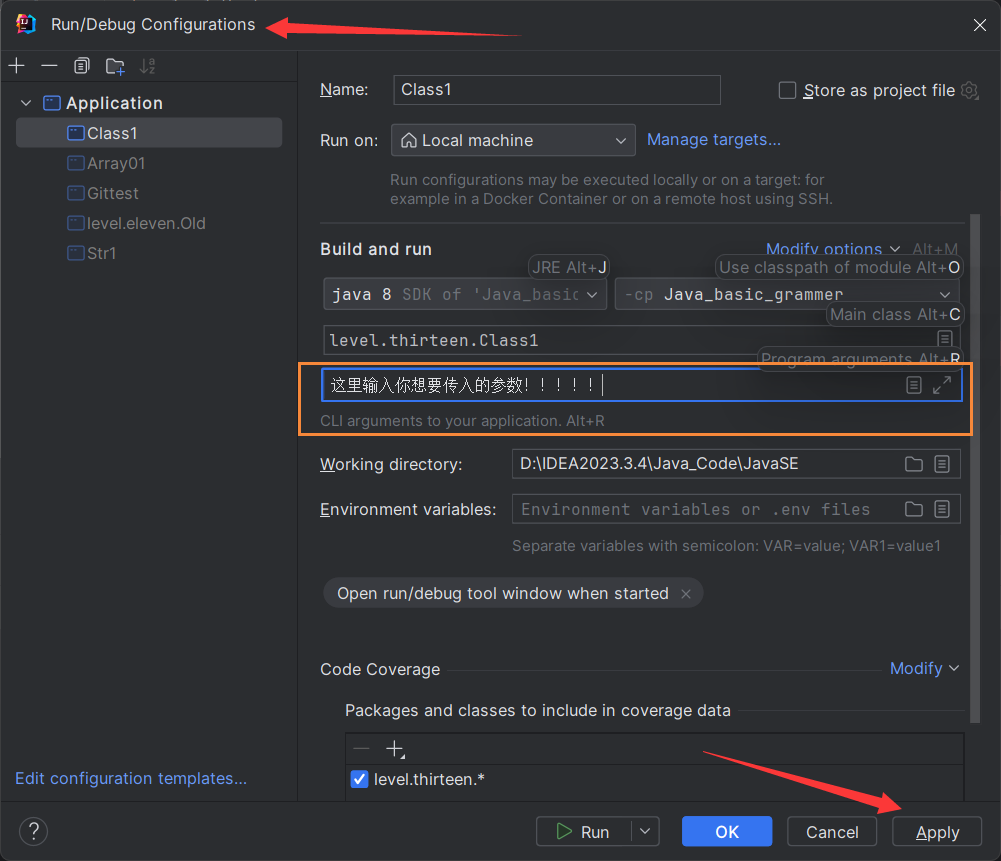Image resolution: width=1001 pixels, height=861 pixels.
Task: Add a package to coverage data
Action: click(x=395, y=749)
